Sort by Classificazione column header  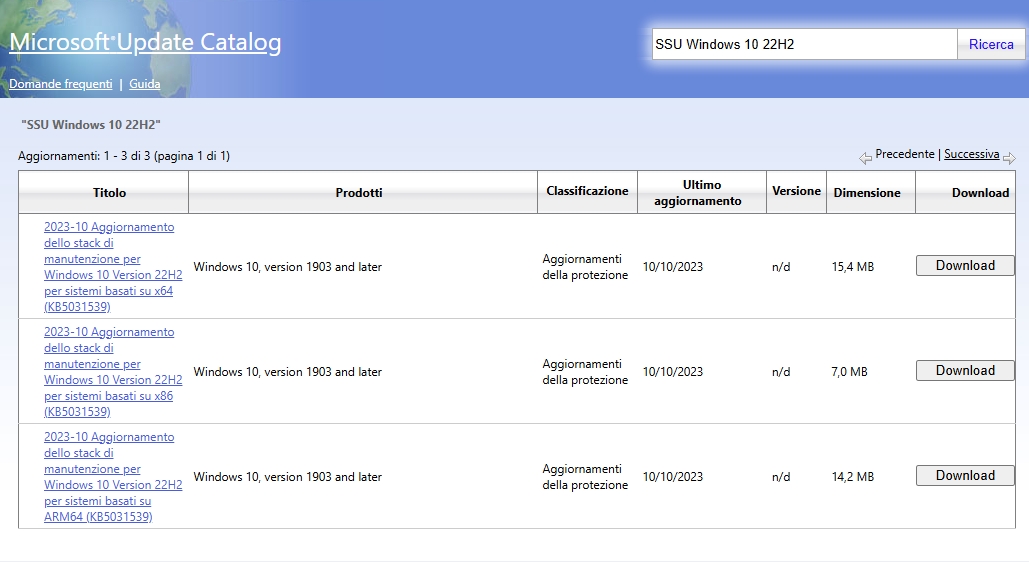pyautogui.click(x=587, y=191)
